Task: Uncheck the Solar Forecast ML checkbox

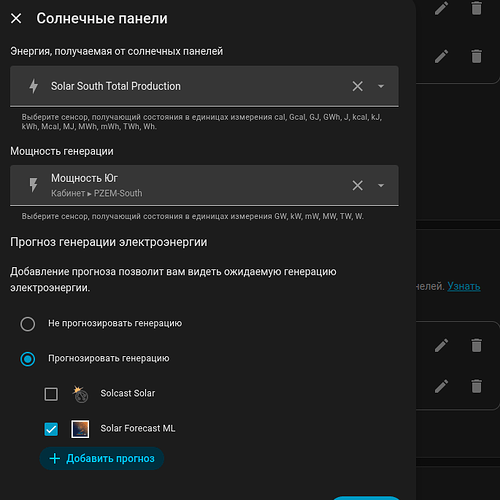Action: (51, 429)
